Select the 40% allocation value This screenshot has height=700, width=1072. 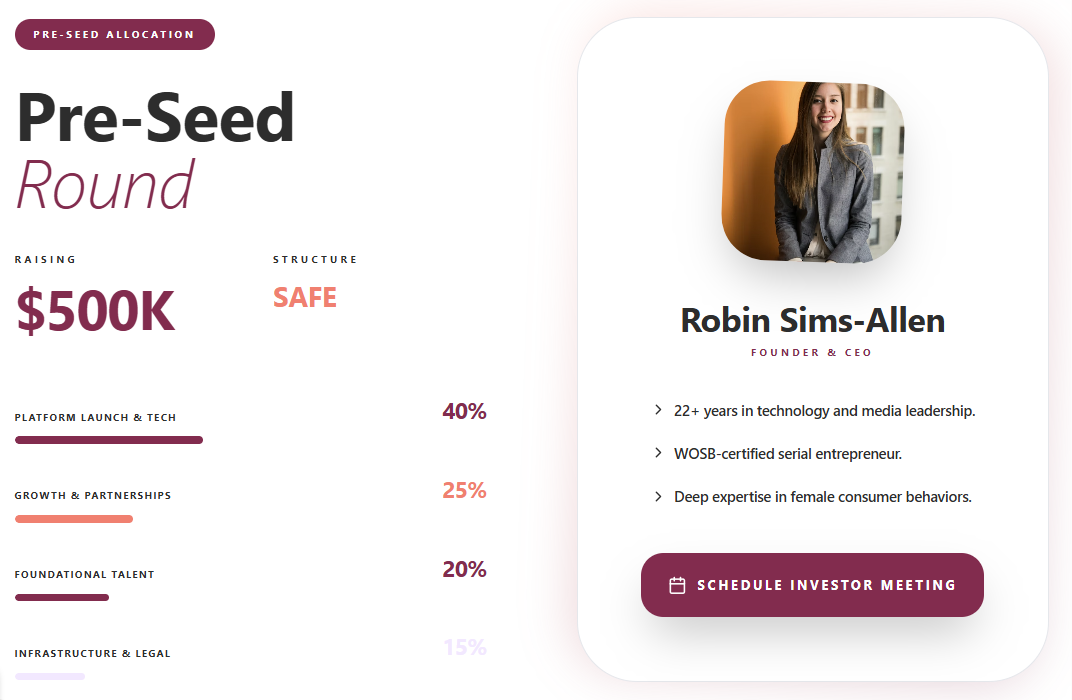(464, 412)
